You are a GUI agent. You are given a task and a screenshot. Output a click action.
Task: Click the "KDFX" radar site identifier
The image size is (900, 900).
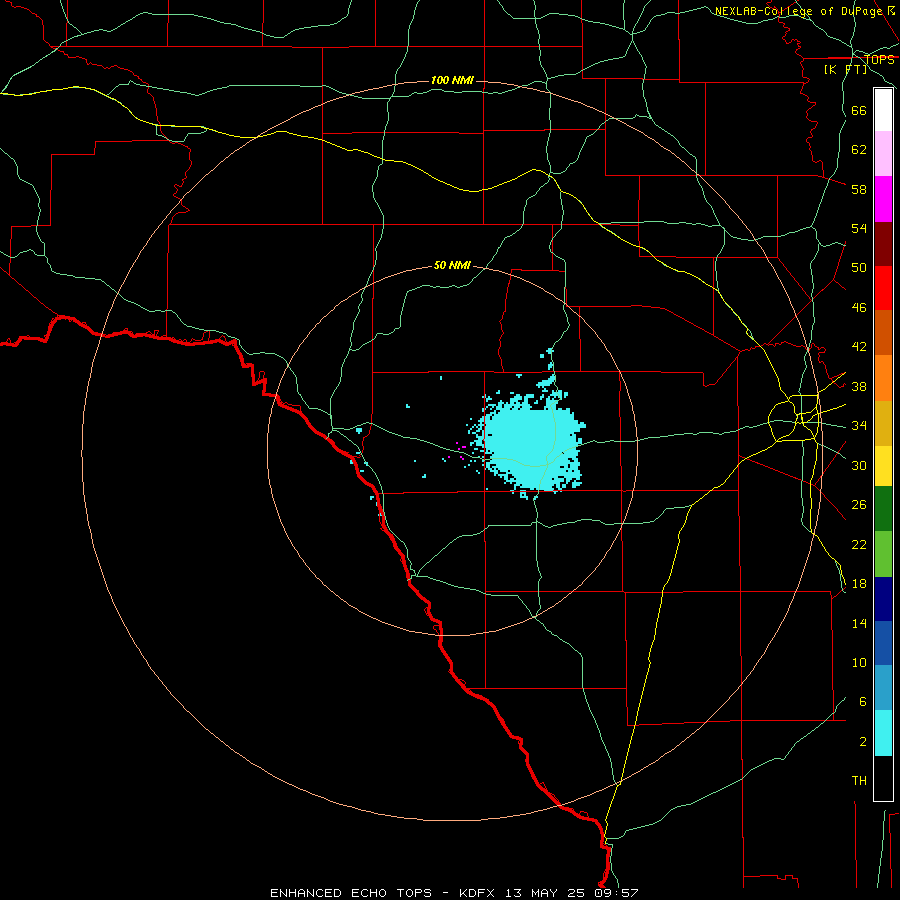pos(479,893)
